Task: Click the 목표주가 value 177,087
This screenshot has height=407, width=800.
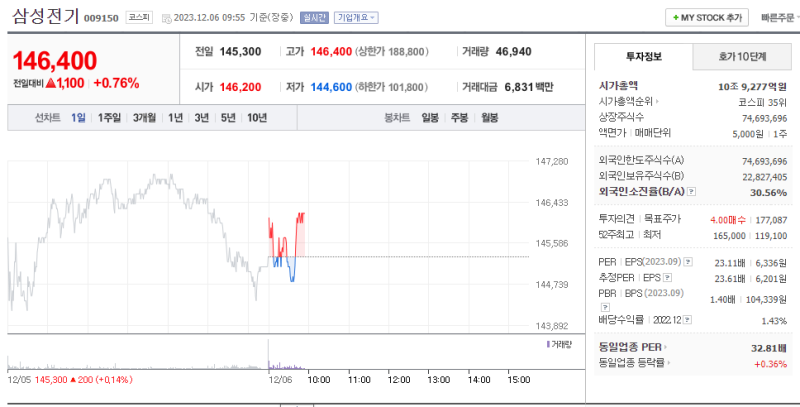Action: (772, 220)
